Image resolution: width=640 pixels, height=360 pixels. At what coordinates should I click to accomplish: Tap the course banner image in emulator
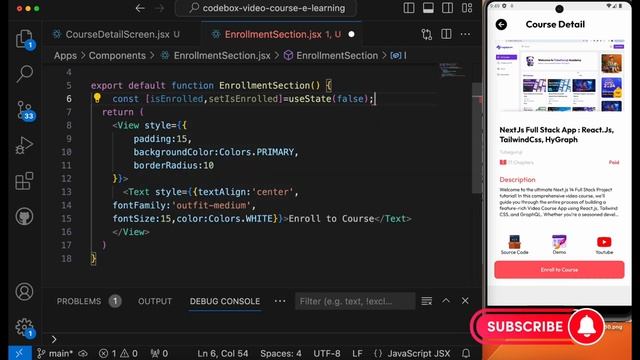point(559,76)
